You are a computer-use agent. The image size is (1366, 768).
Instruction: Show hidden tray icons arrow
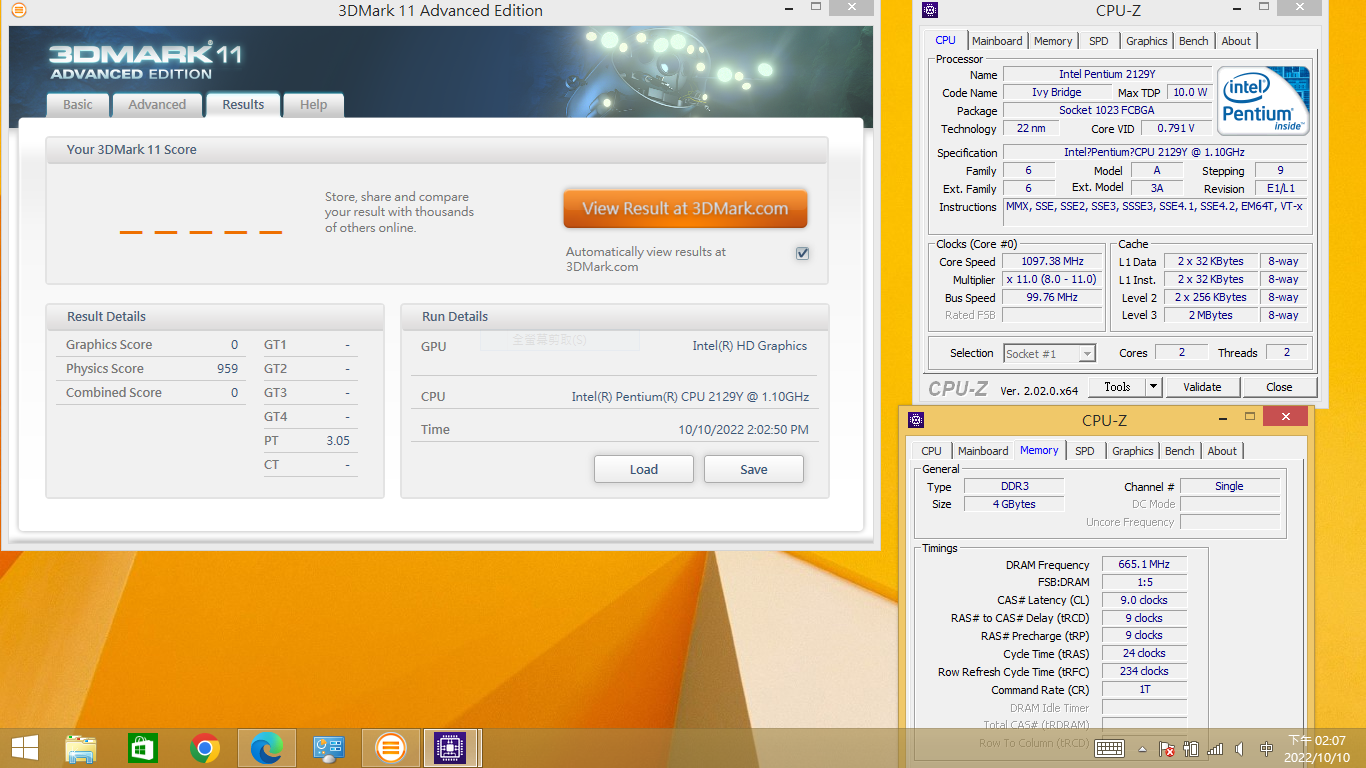tap(1143, 748)
